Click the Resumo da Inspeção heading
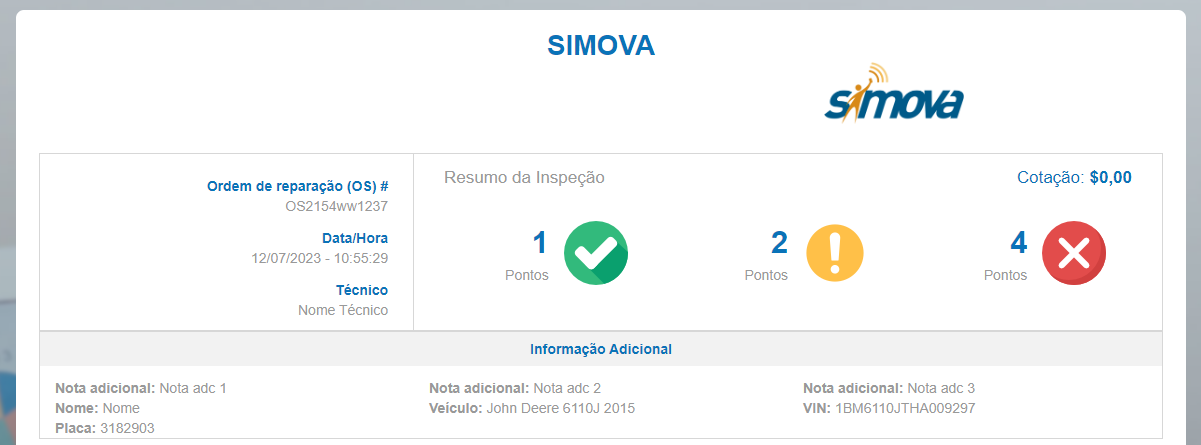1201x445 pixels. coord(524,178)
